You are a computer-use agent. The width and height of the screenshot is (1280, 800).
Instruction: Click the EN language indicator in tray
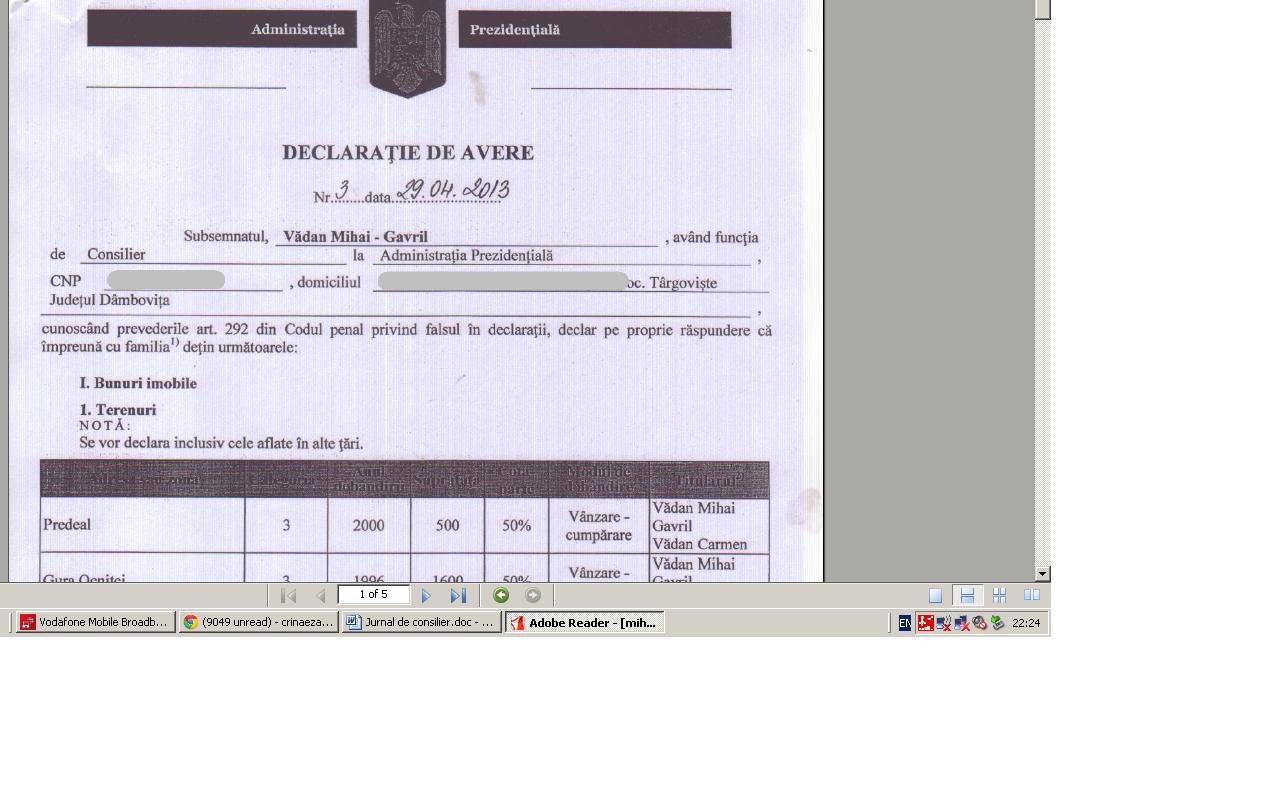click(905, 623)
